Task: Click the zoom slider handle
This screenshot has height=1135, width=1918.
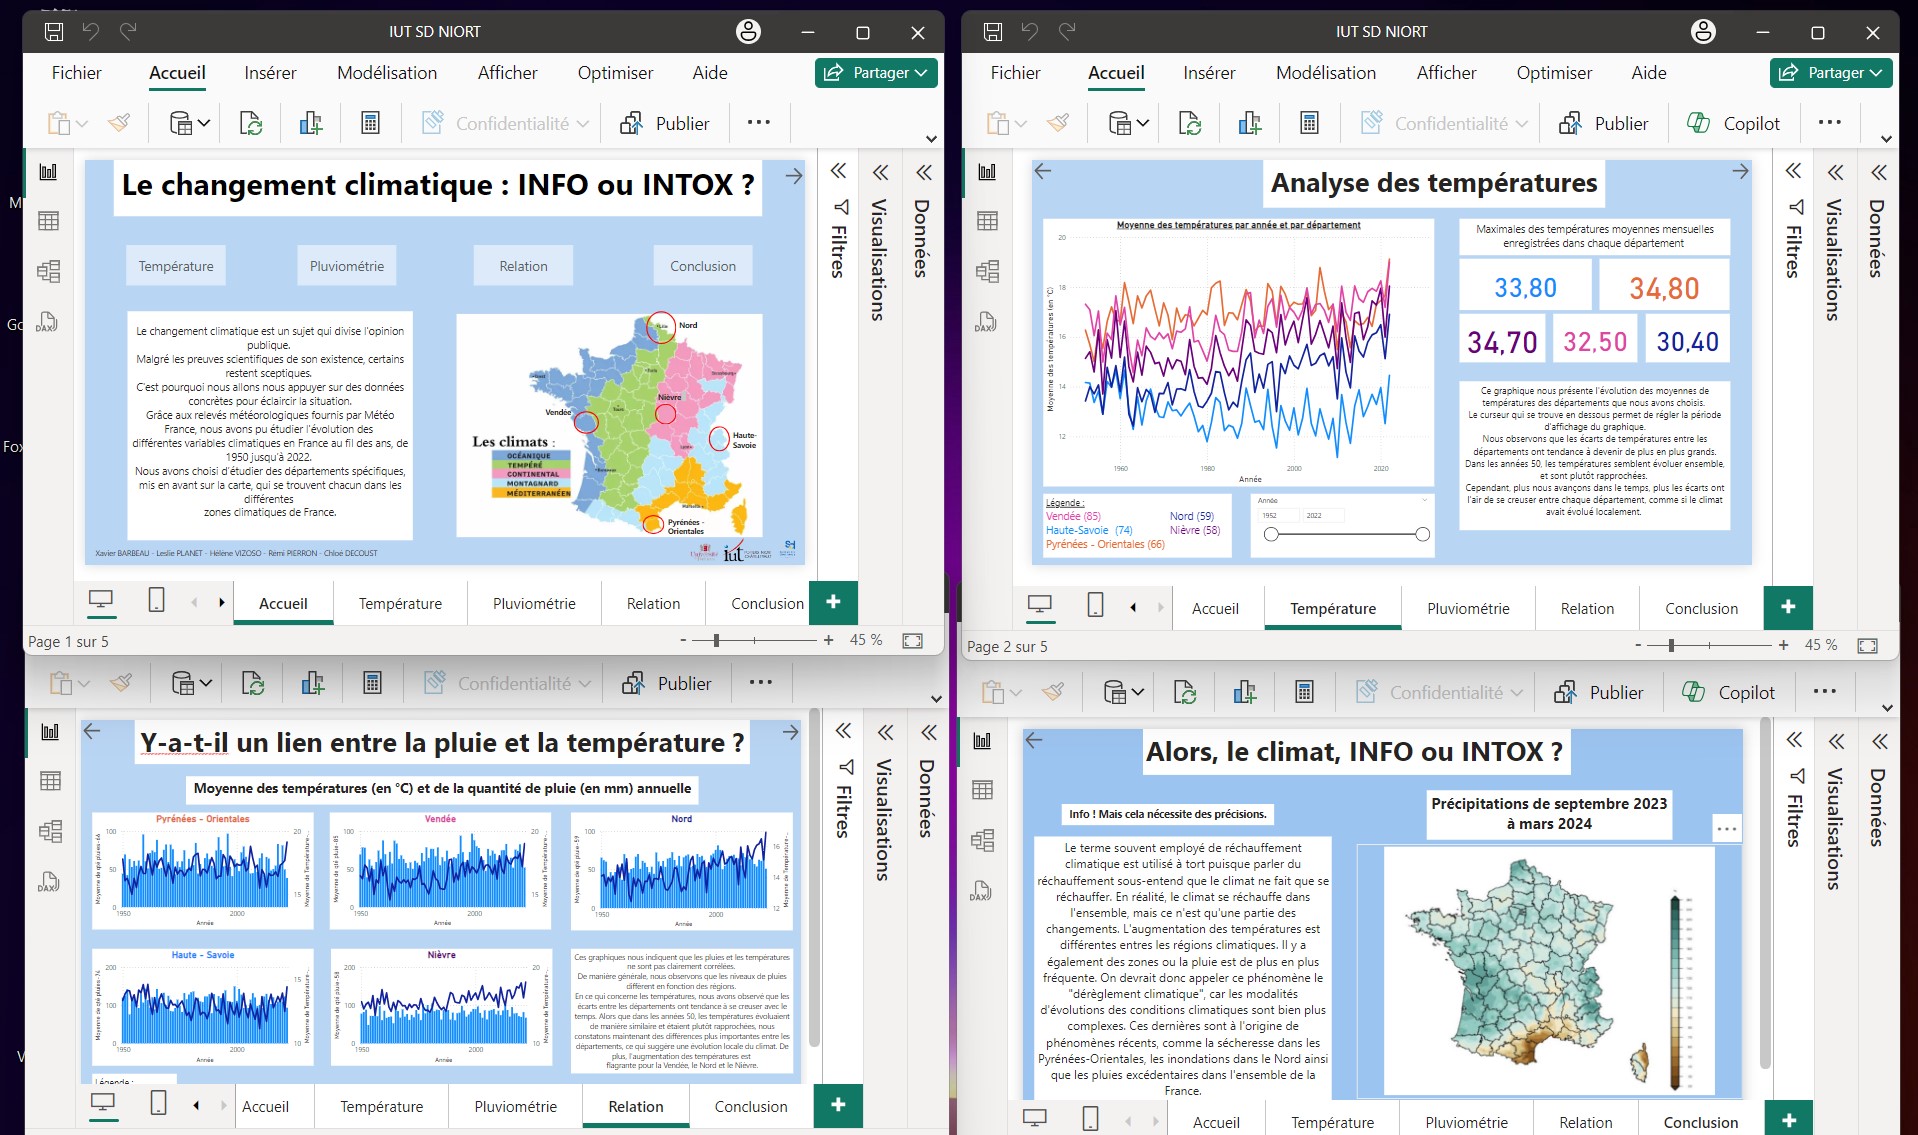Action: 718,640
